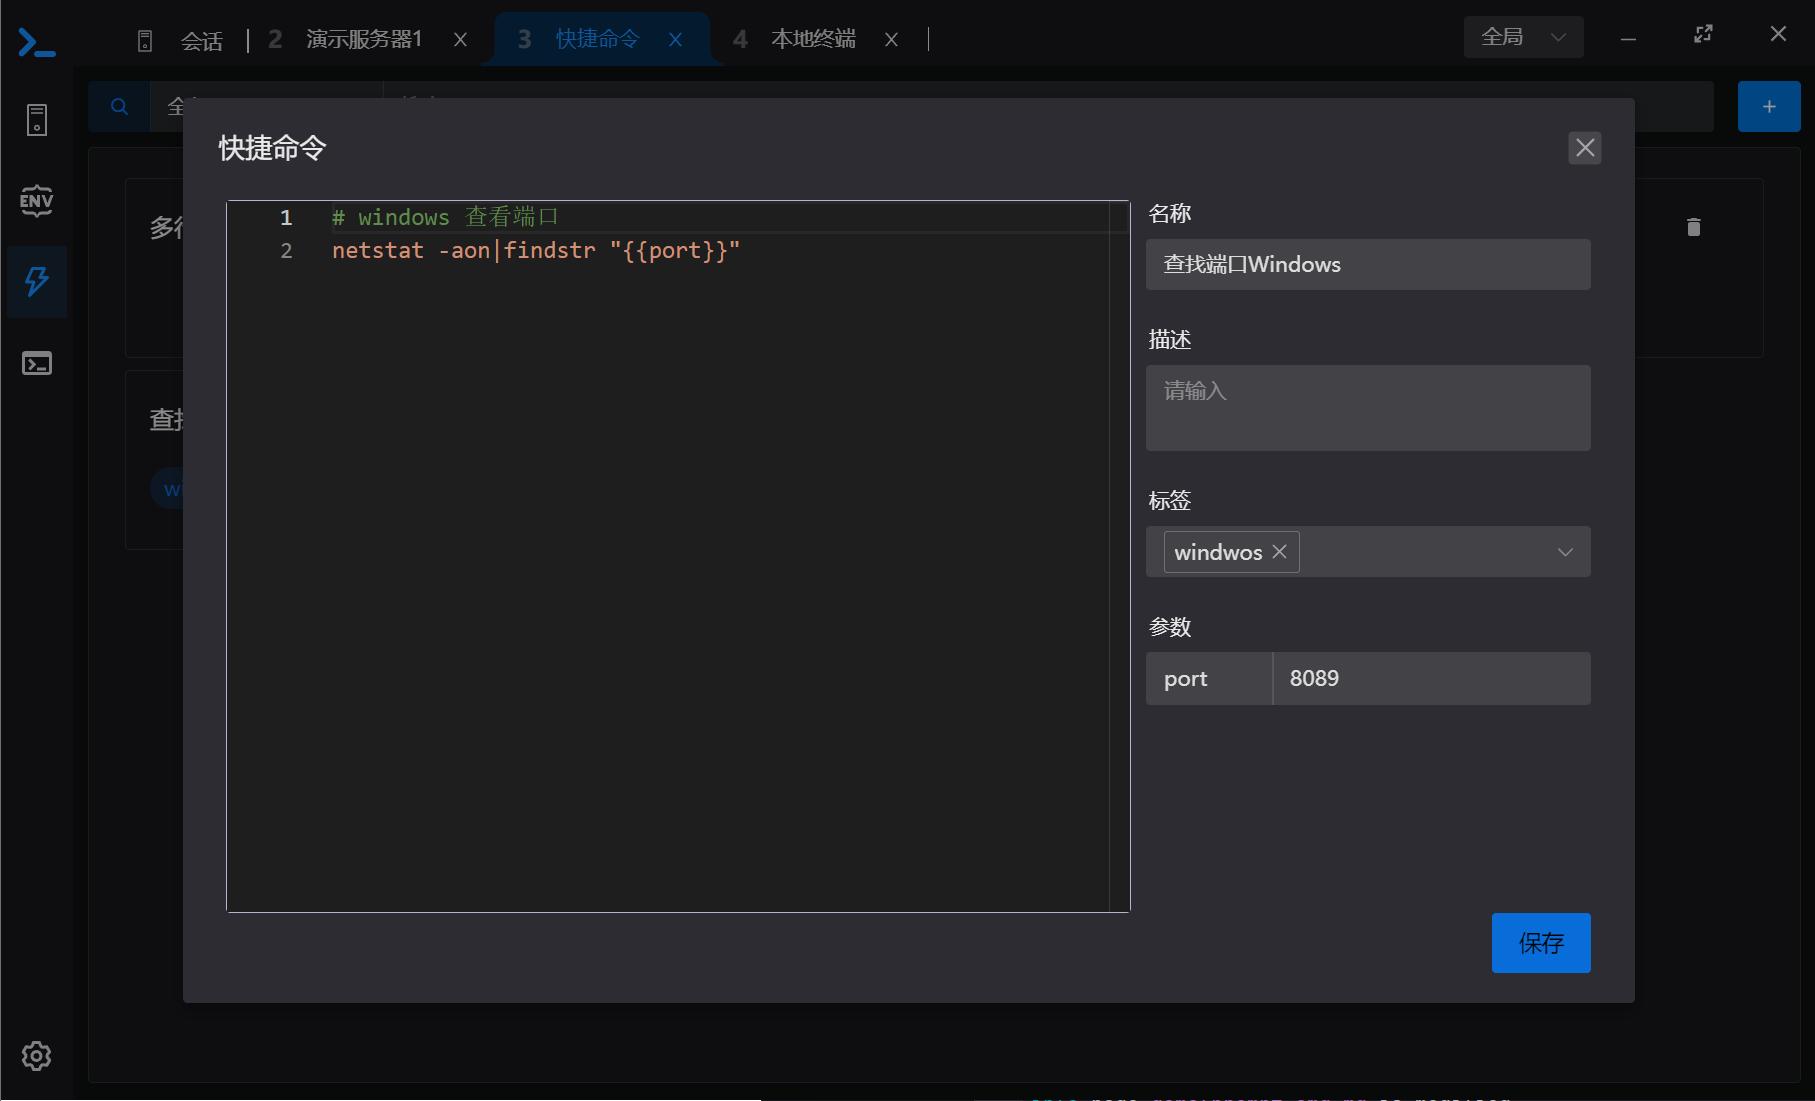This screenshot has width=1815, height=1101.
Task: Expand the 标签 tag dropdown
Action: (x=1565, y=552)
